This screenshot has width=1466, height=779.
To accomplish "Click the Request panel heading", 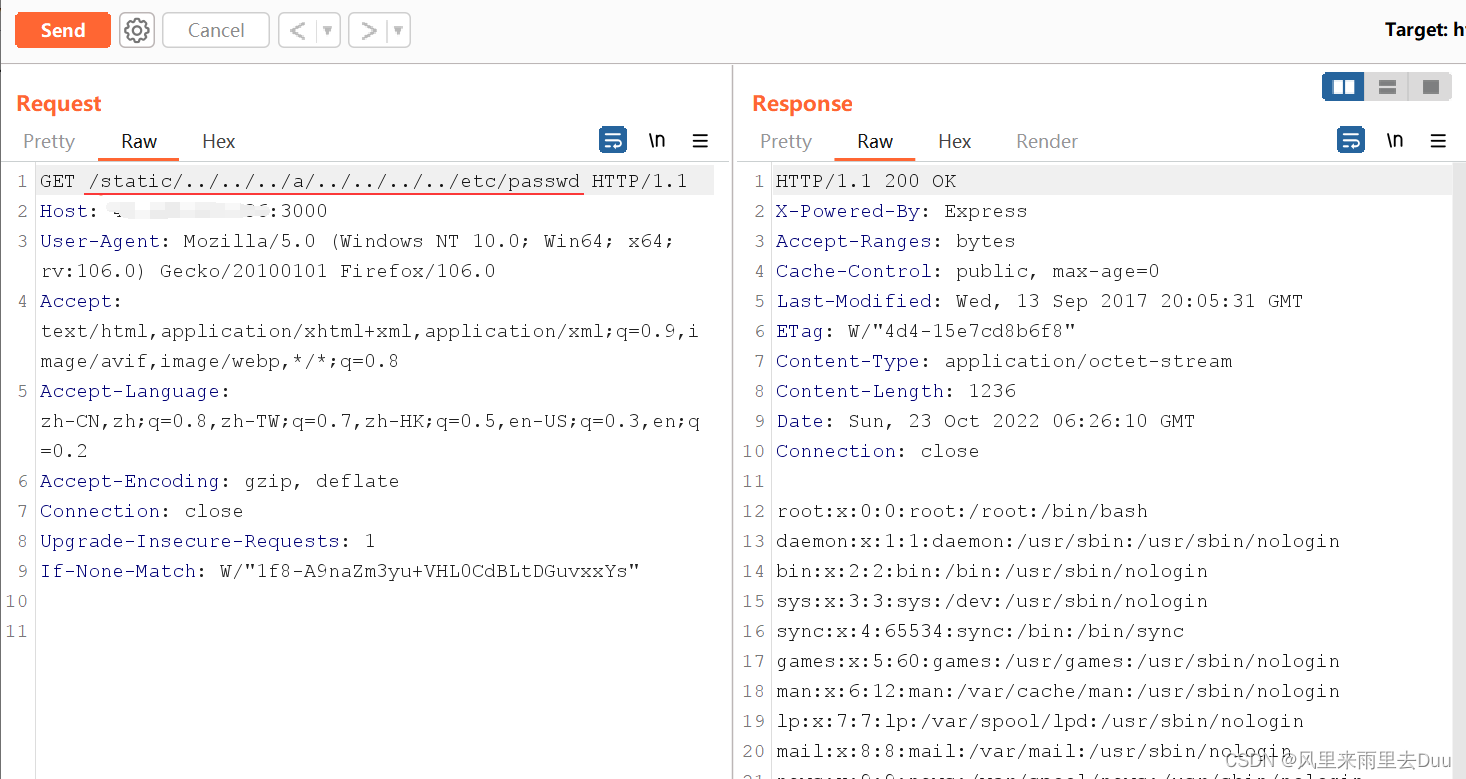I will coord(59,103).
